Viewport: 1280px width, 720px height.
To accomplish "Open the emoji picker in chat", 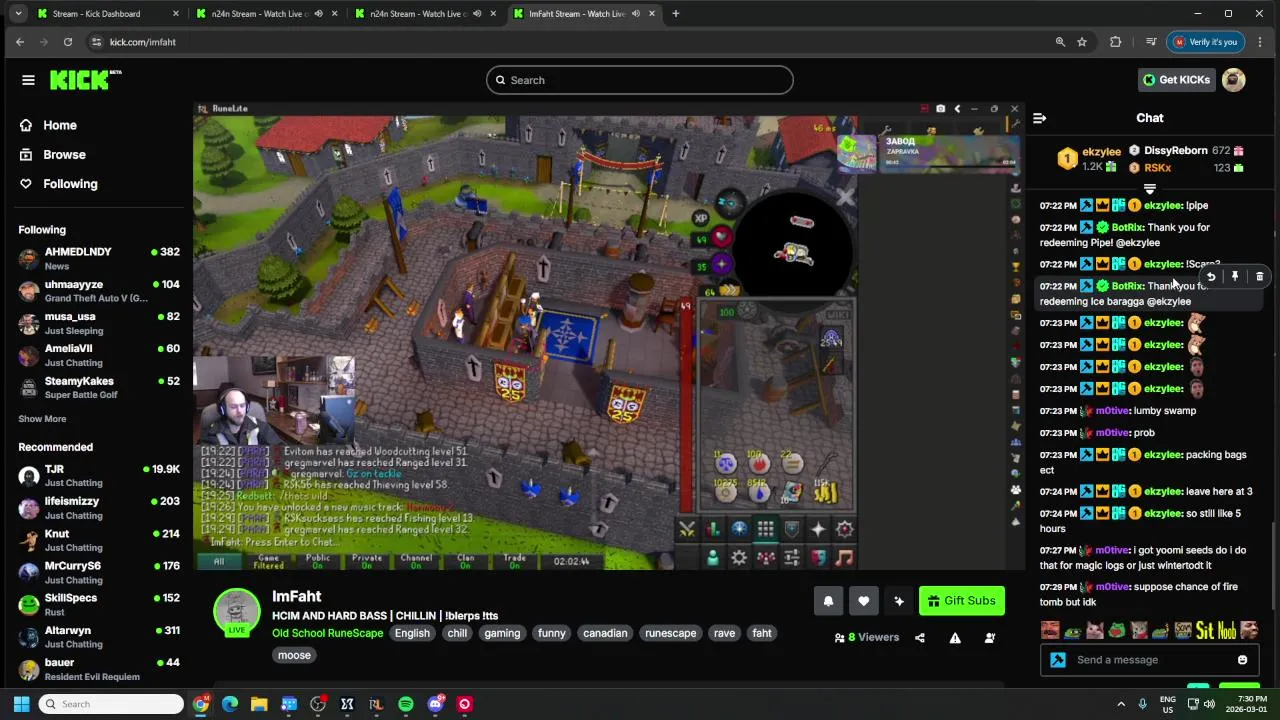I will tap(1243, 660).
